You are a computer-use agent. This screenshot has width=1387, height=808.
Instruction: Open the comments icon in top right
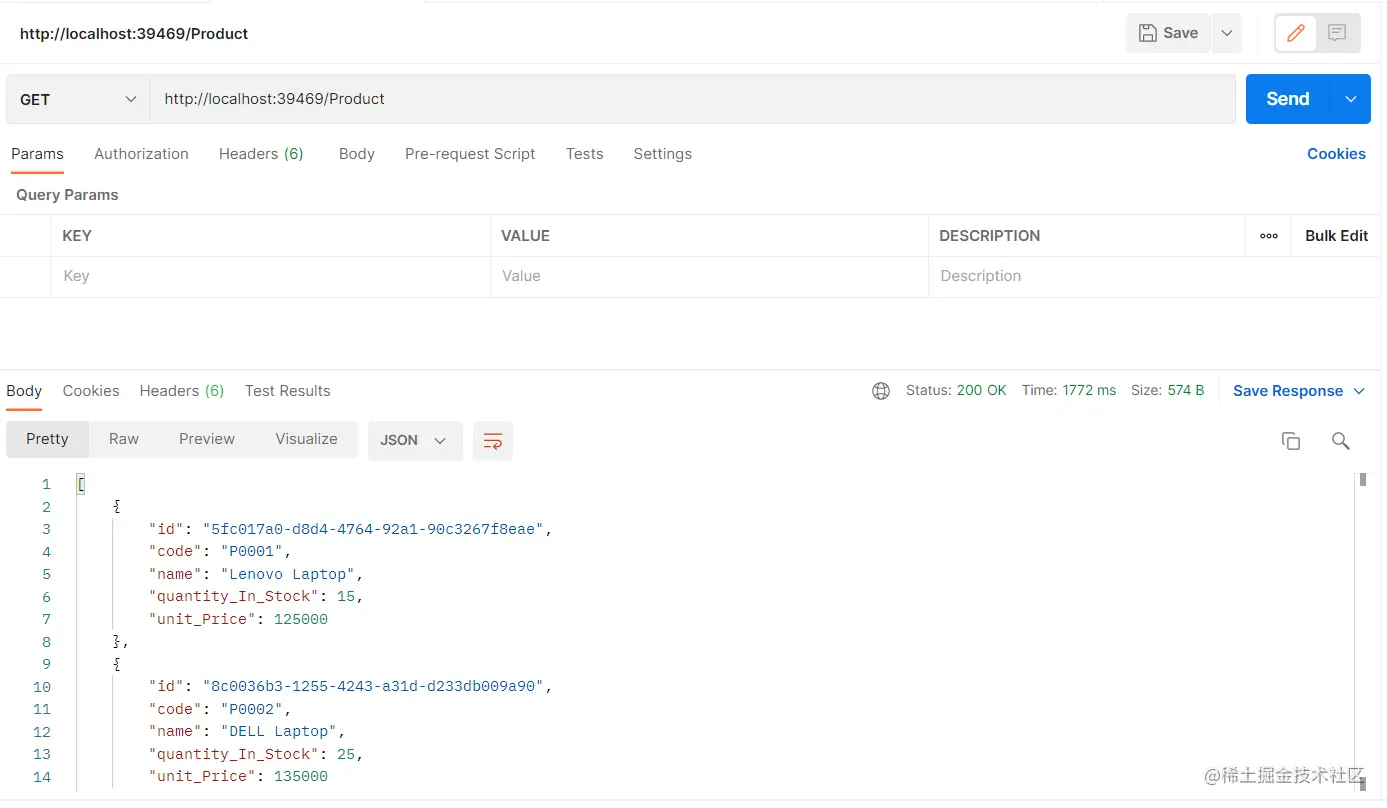click(1337, 33)
